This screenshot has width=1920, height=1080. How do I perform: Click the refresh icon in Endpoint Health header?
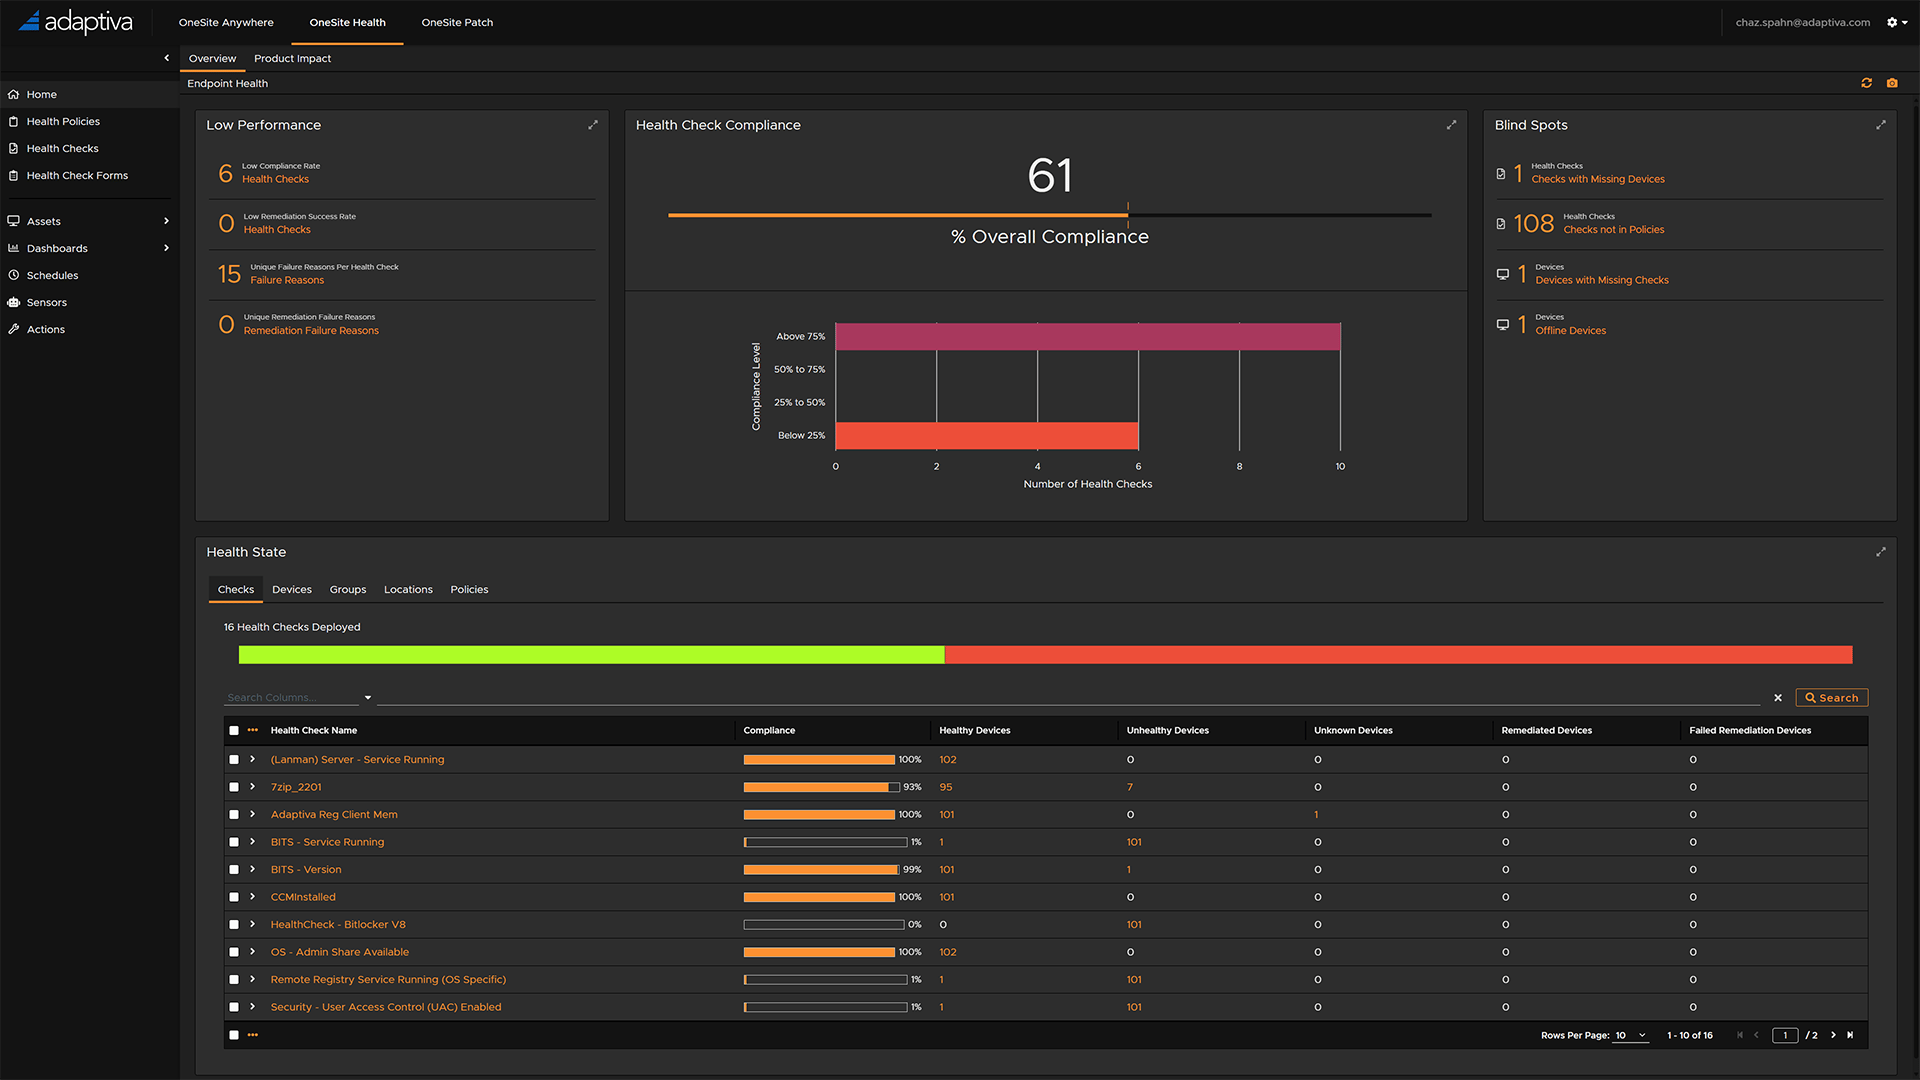point(1866,83)
